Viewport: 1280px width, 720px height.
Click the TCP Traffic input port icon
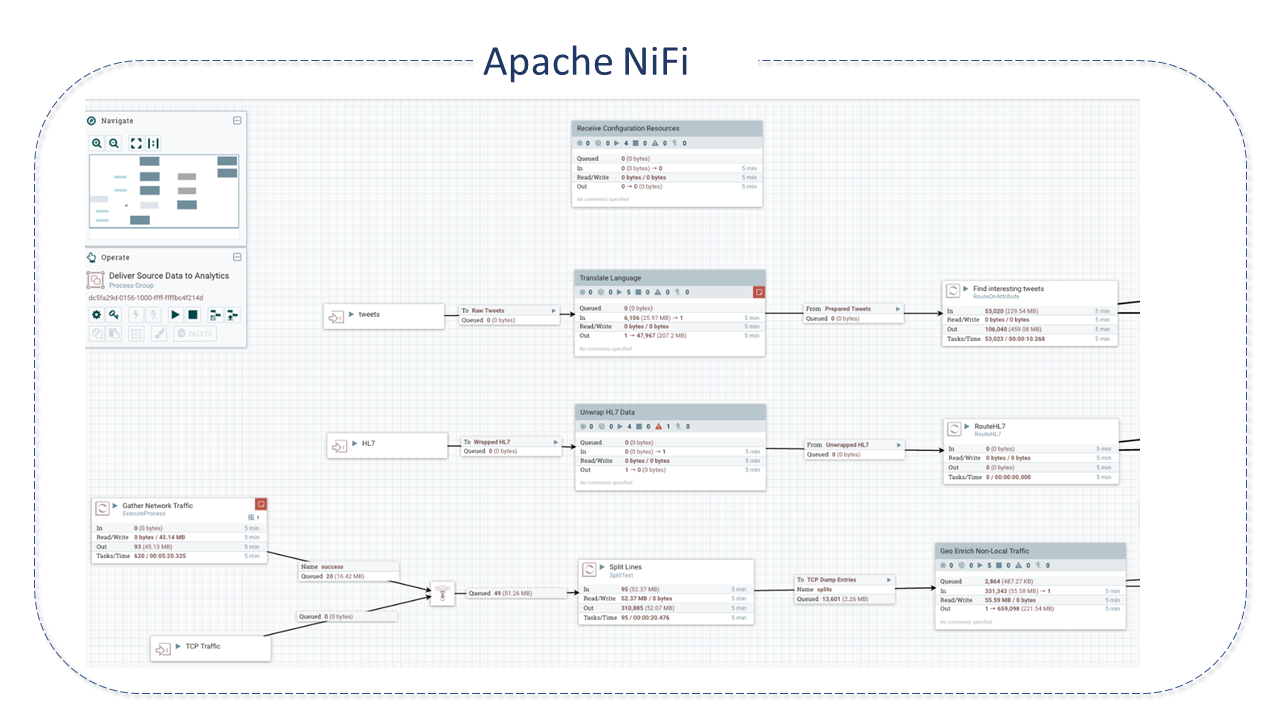pyautogui.click(x=163, y=648)
